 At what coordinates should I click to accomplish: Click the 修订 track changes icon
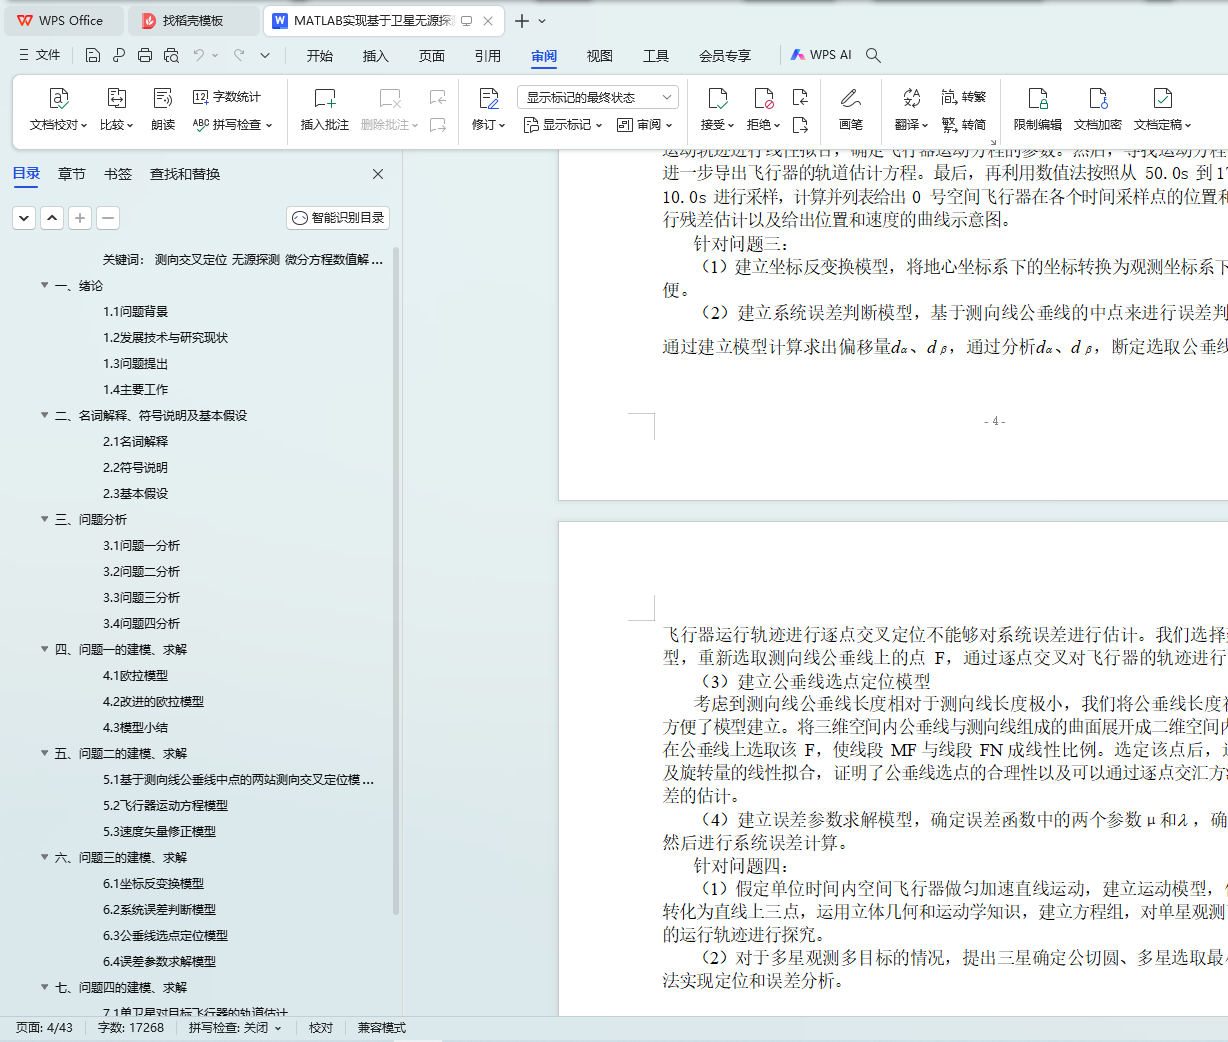tap(488, 98)
